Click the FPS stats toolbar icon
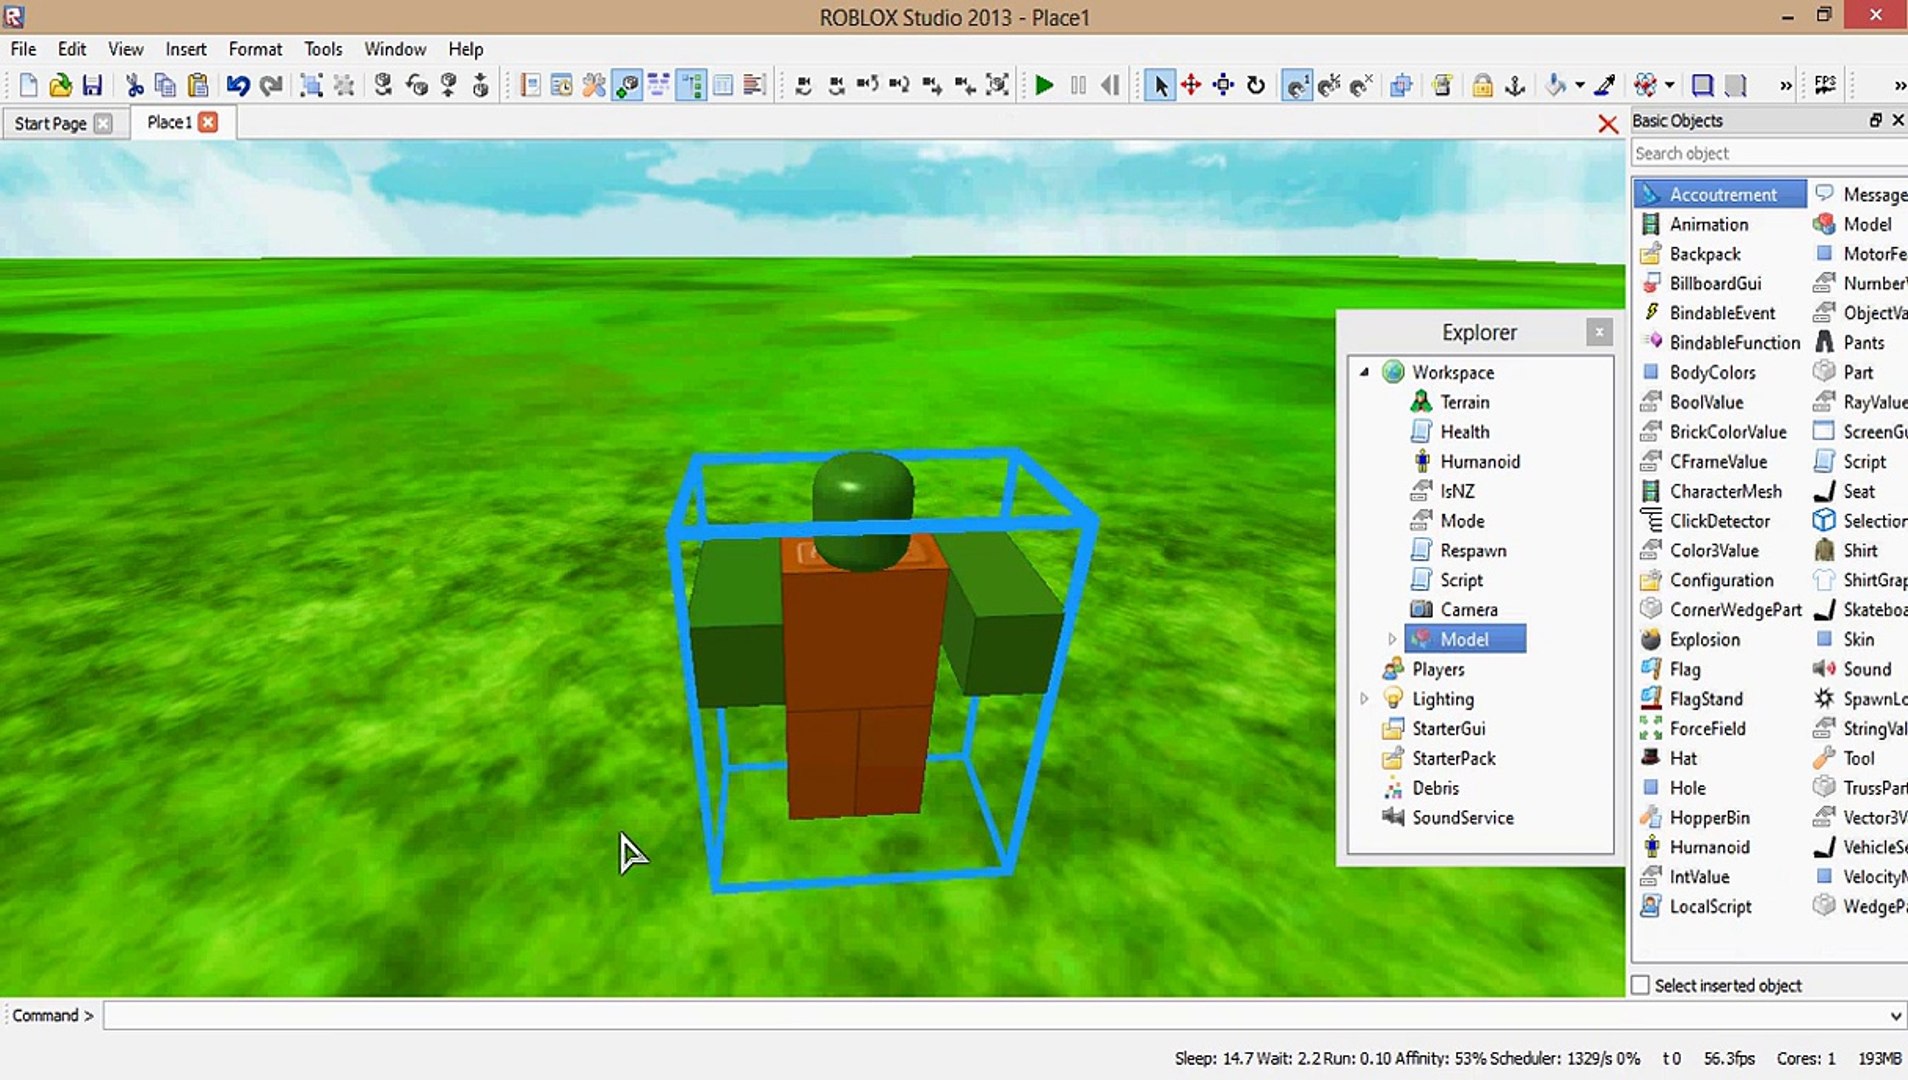1908x1080 pixels. pos(1825,86)
